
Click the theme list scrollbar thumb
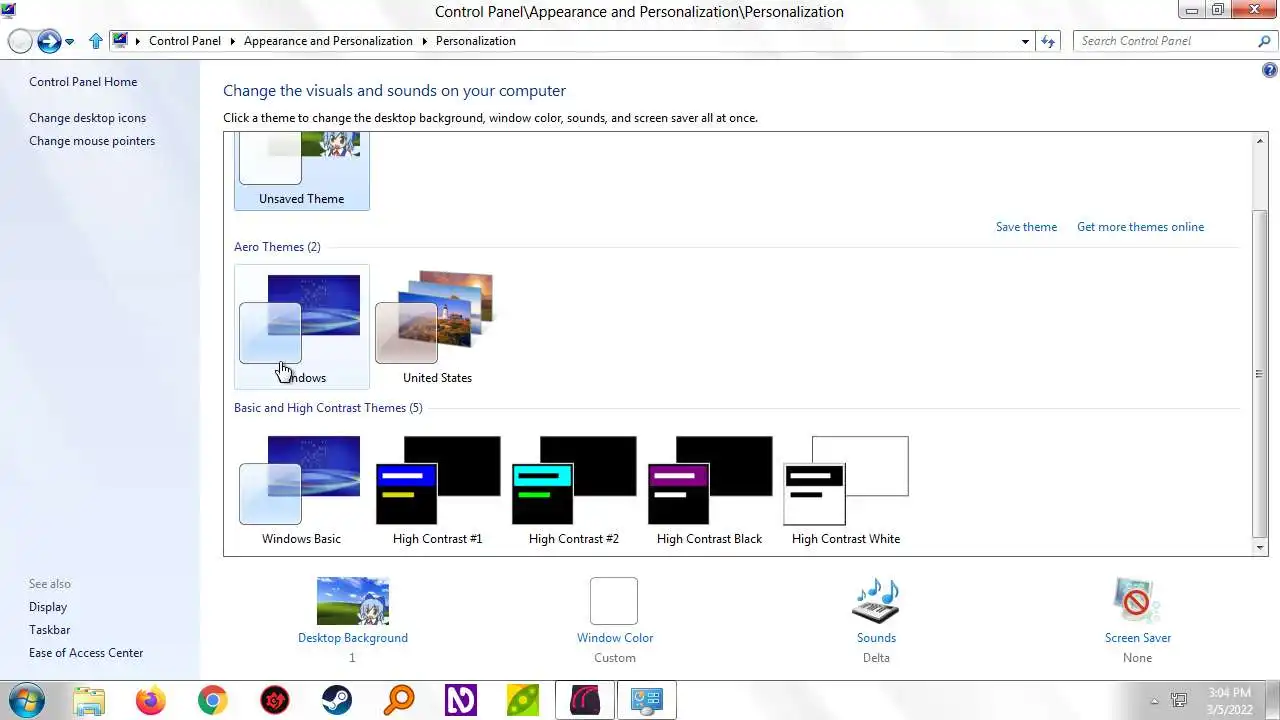(1260, 374)
